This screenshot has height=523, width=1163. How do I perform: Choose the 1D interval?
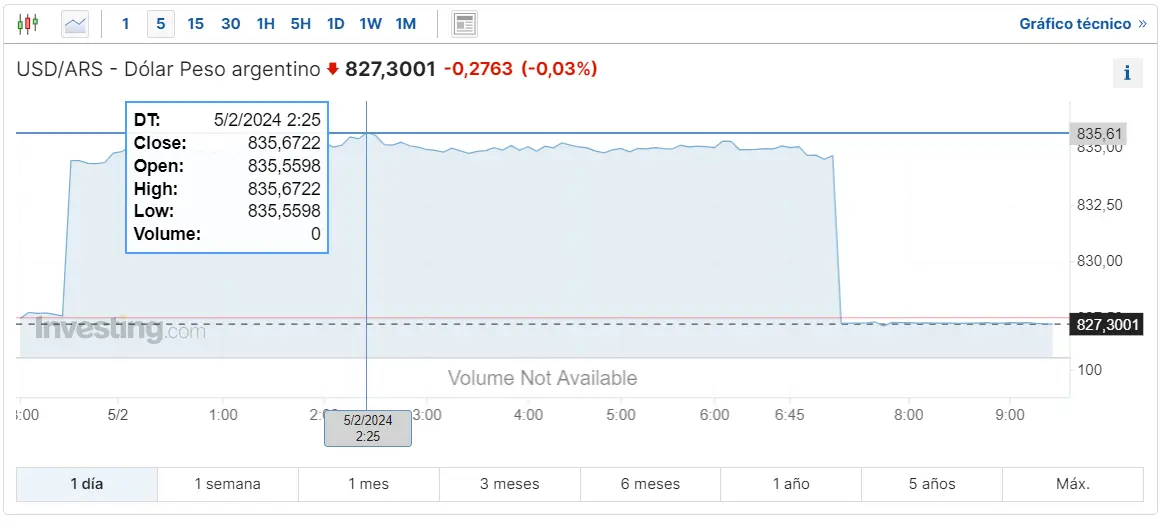tap(335, 24)
